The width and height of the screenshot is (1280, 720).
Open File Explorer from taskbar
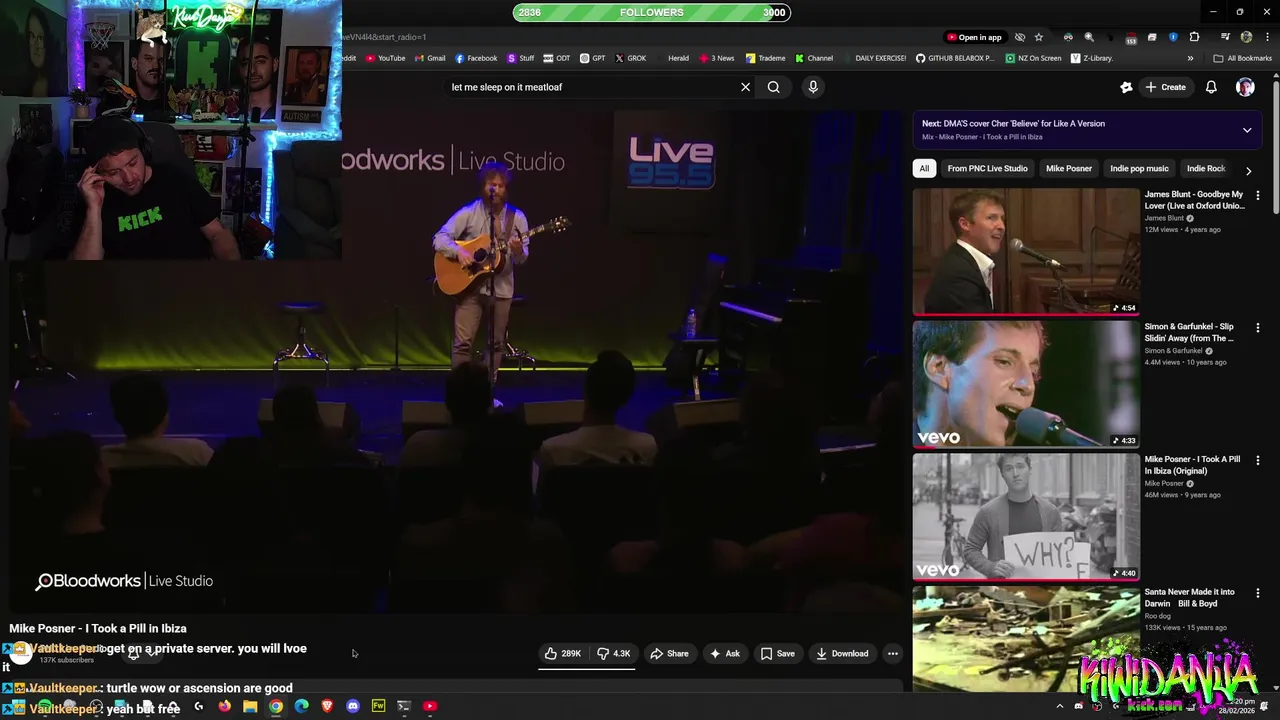pos(250,706)
